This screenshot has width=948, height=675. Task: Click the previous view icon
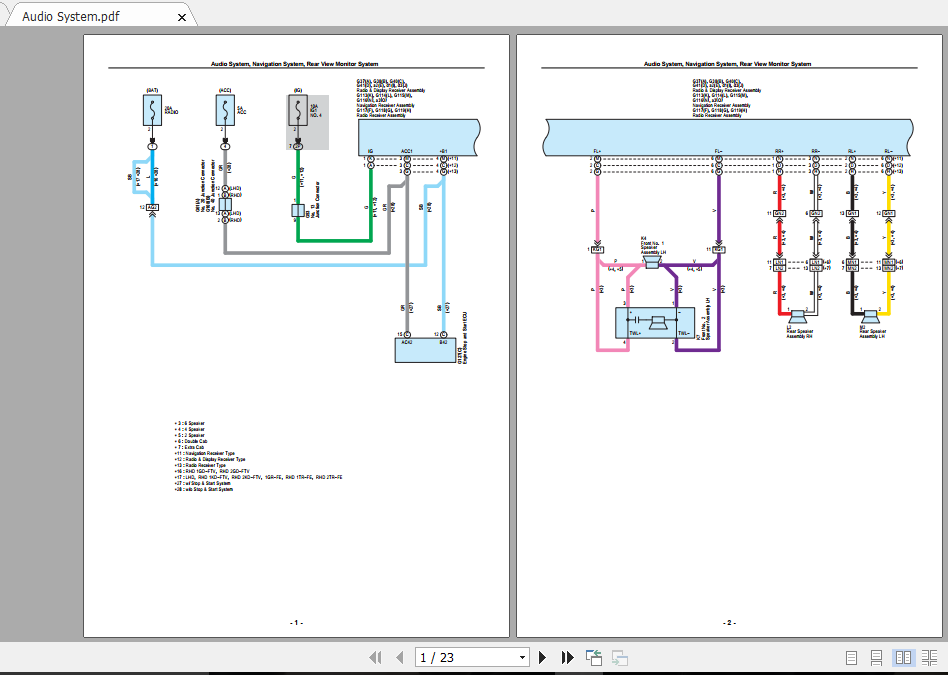(x=594, y=657)
